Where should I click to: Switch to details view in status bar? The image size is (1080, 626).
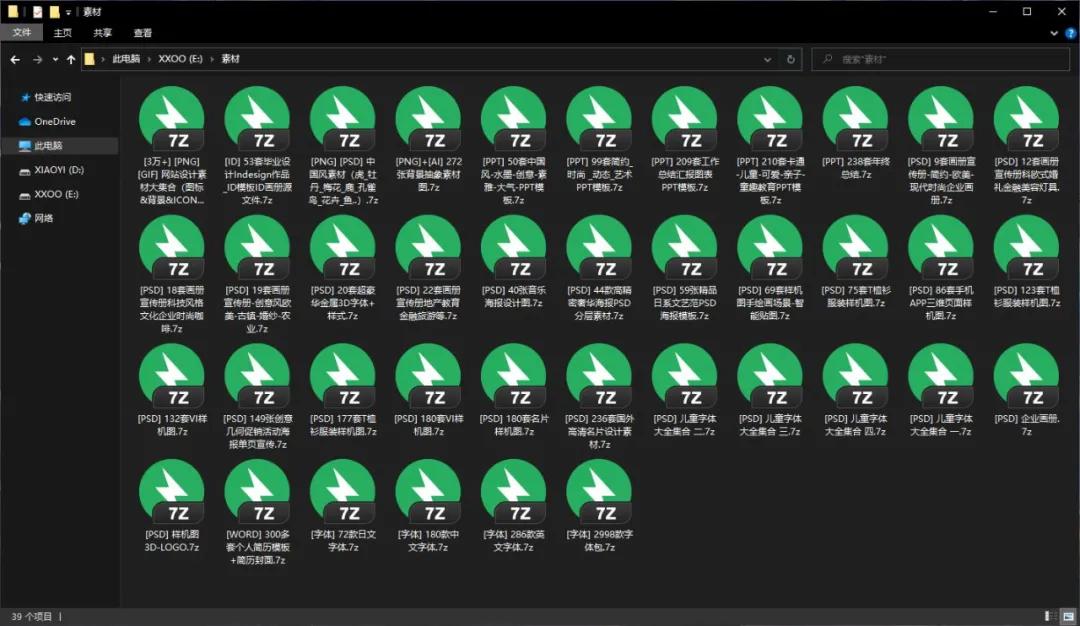tap(1051, 616)
